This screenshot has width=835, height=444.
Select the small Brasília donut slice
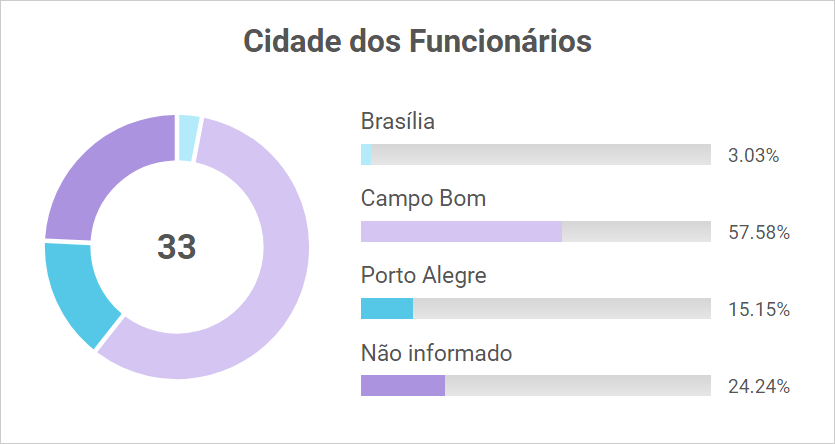188,137
